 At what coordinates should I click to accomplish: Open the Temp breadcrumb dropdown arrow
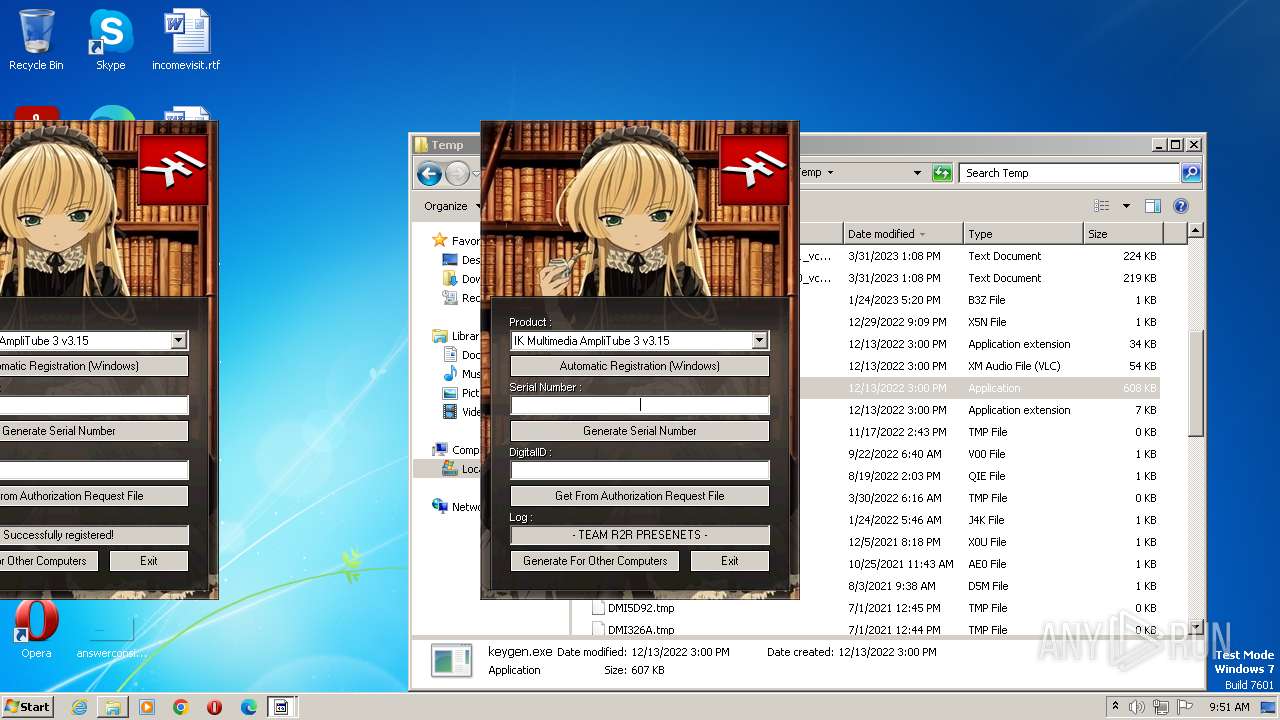[831, 173]
